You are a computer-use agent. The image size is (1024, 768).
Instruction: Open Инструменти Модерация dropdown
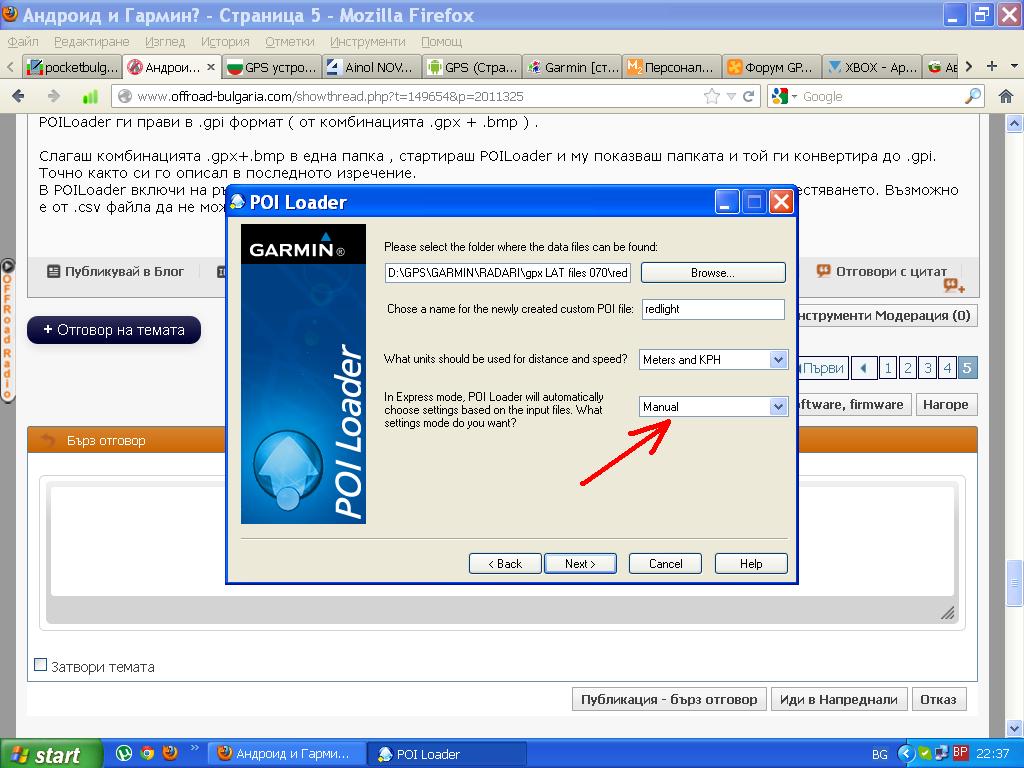pyautogui.click(x=887, y=315)
